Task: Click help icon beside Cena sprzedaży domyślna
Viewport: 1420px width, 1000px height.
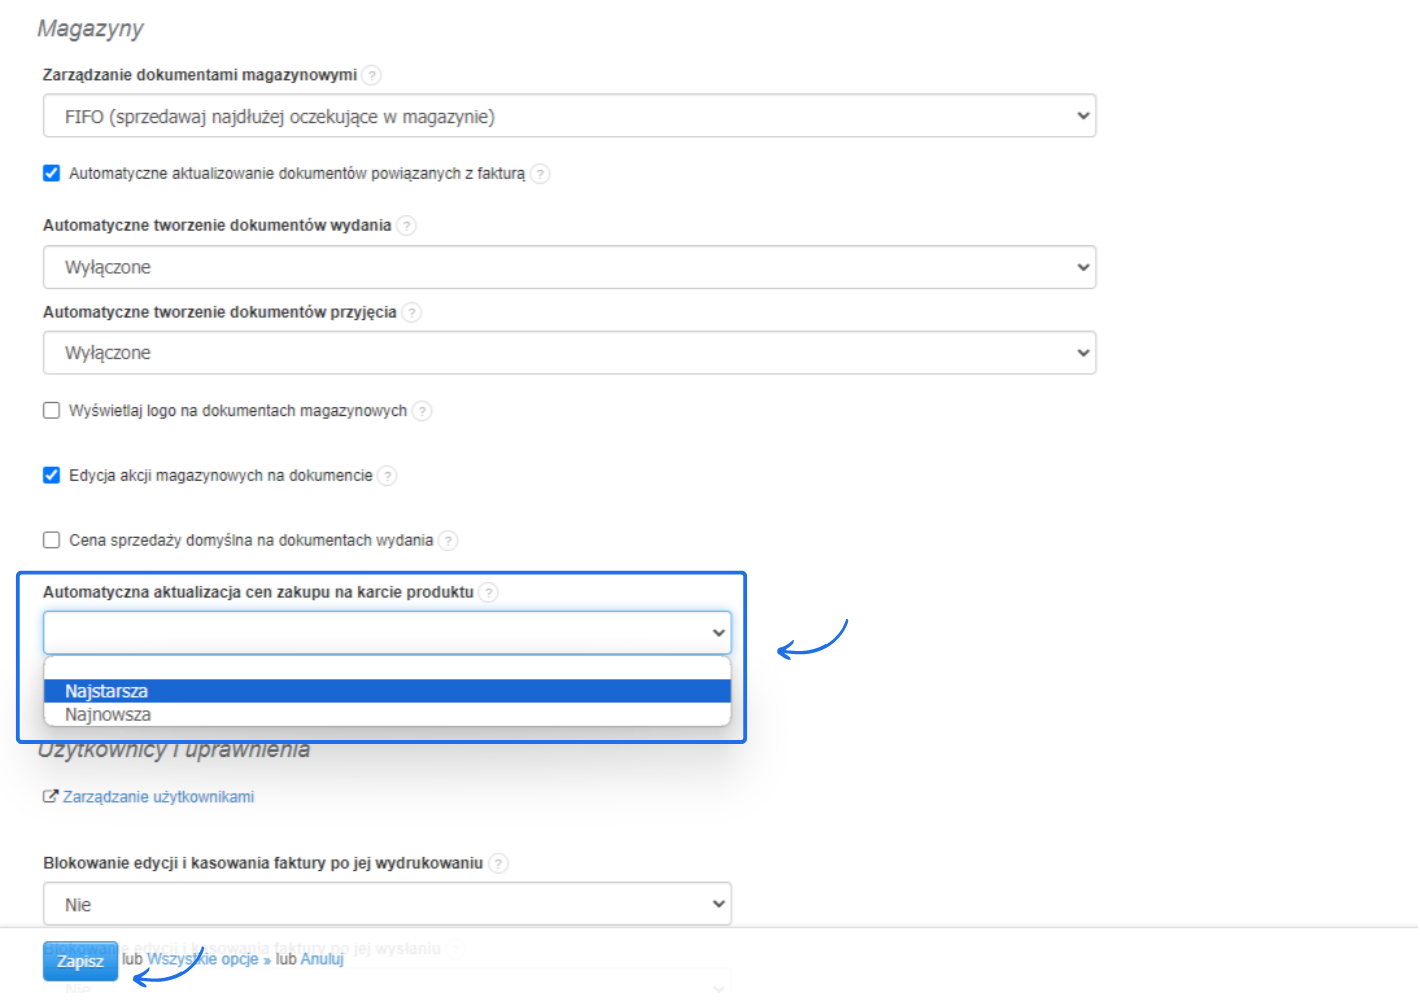Action: click(448, 541)
